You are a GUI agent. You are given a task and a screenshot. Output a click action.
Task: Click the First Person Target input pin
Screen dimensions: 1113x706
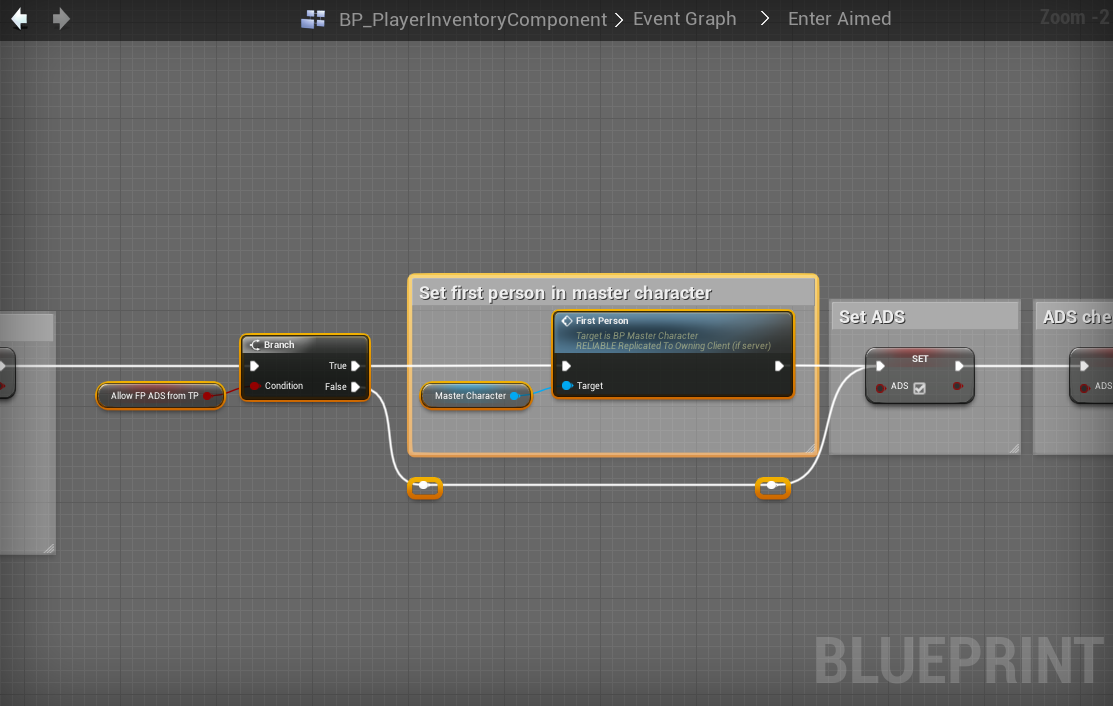(567, 386)
